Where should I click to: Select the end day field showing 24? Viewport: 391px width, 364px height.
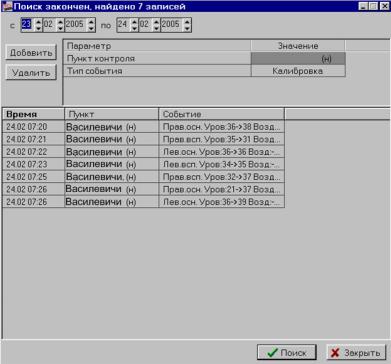point(123,24)
